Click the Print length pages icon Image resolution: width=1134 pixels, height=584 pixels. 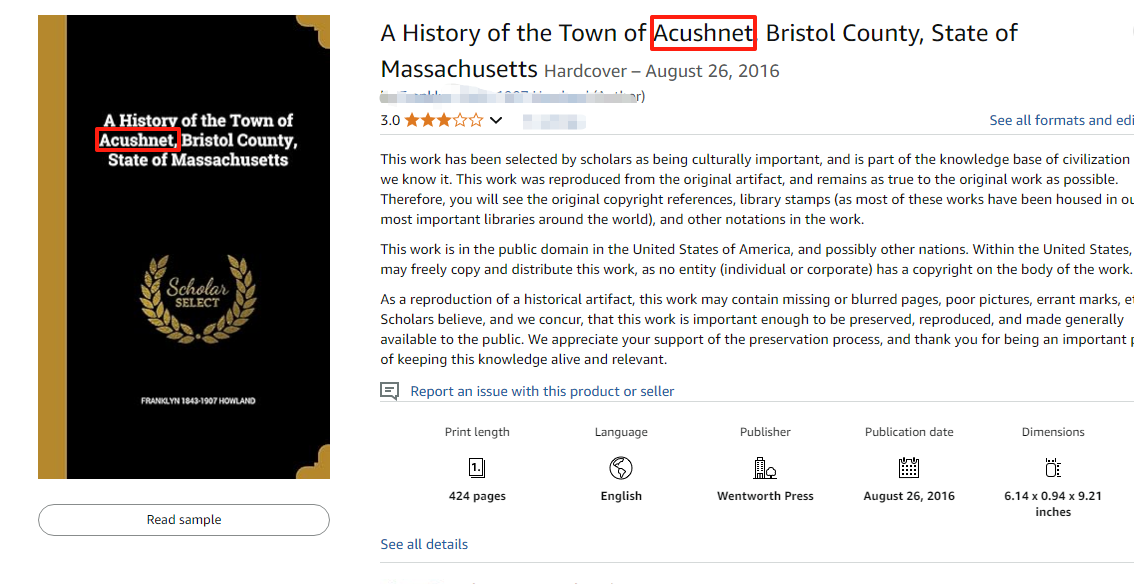[x=477, y=467]
